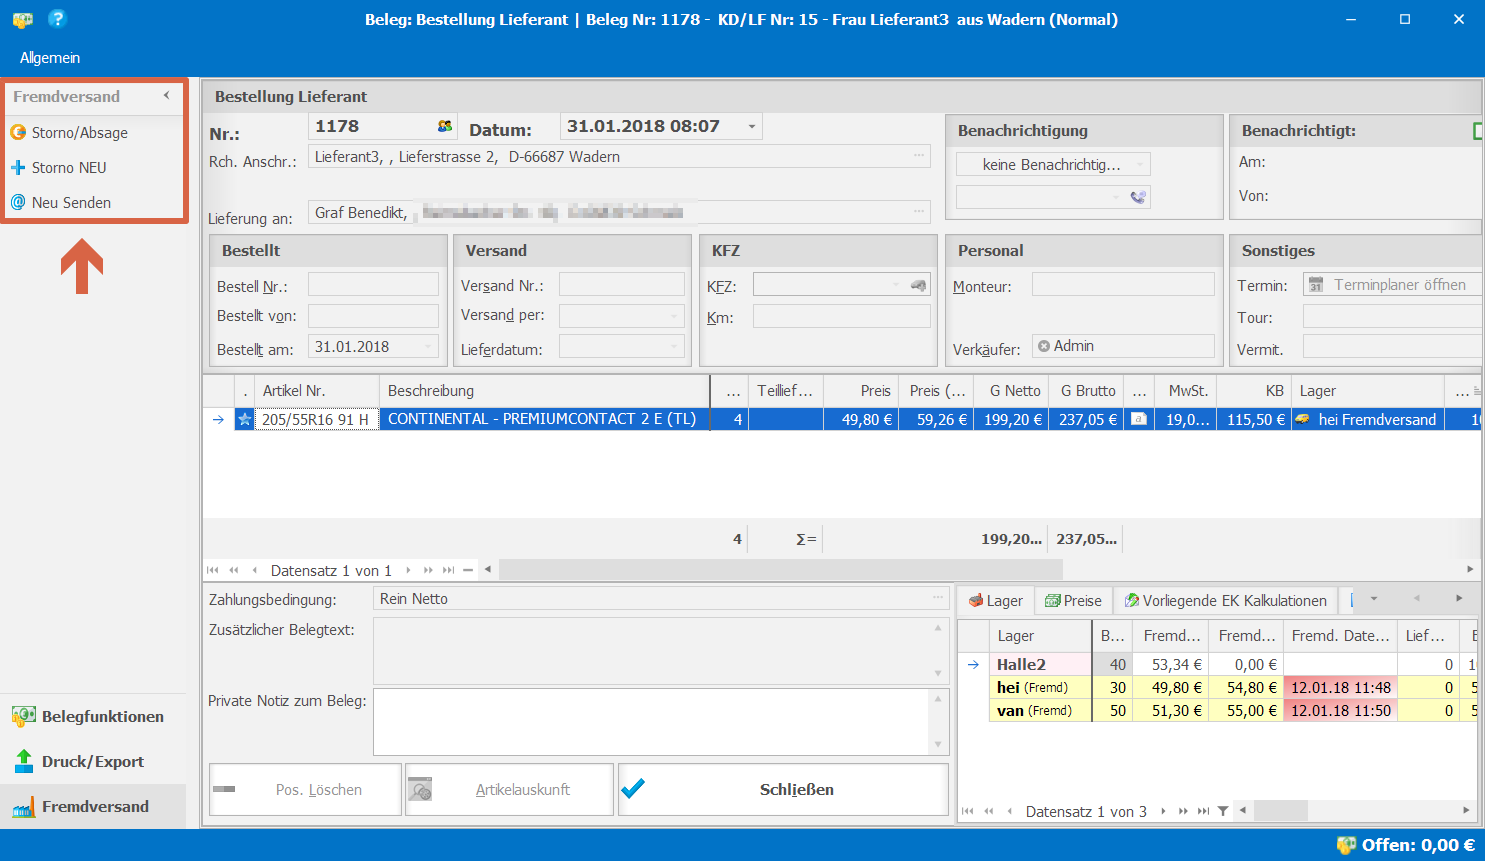Image resolution: width=1485 pixels, height=861 pixels.
Task: Go to last record in positions navigator
Action: pos(449,570)
